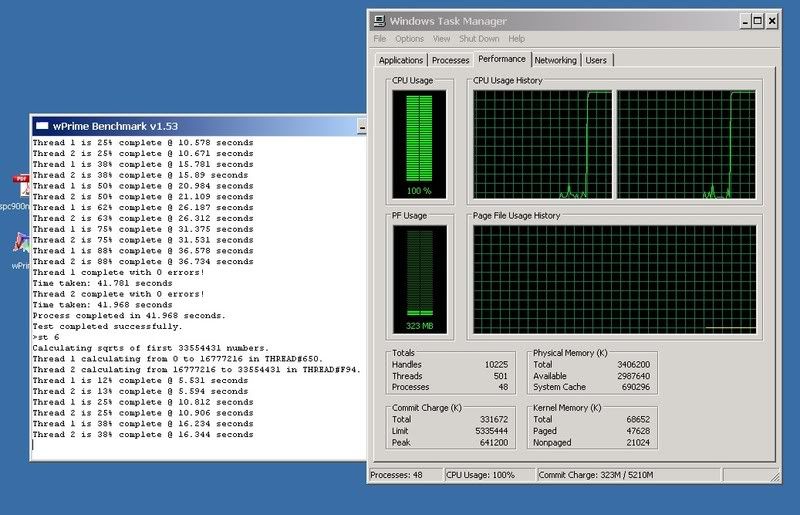800x515 pixels.
Task: Click the Processes value 48 in Totals
Action: 503,387
